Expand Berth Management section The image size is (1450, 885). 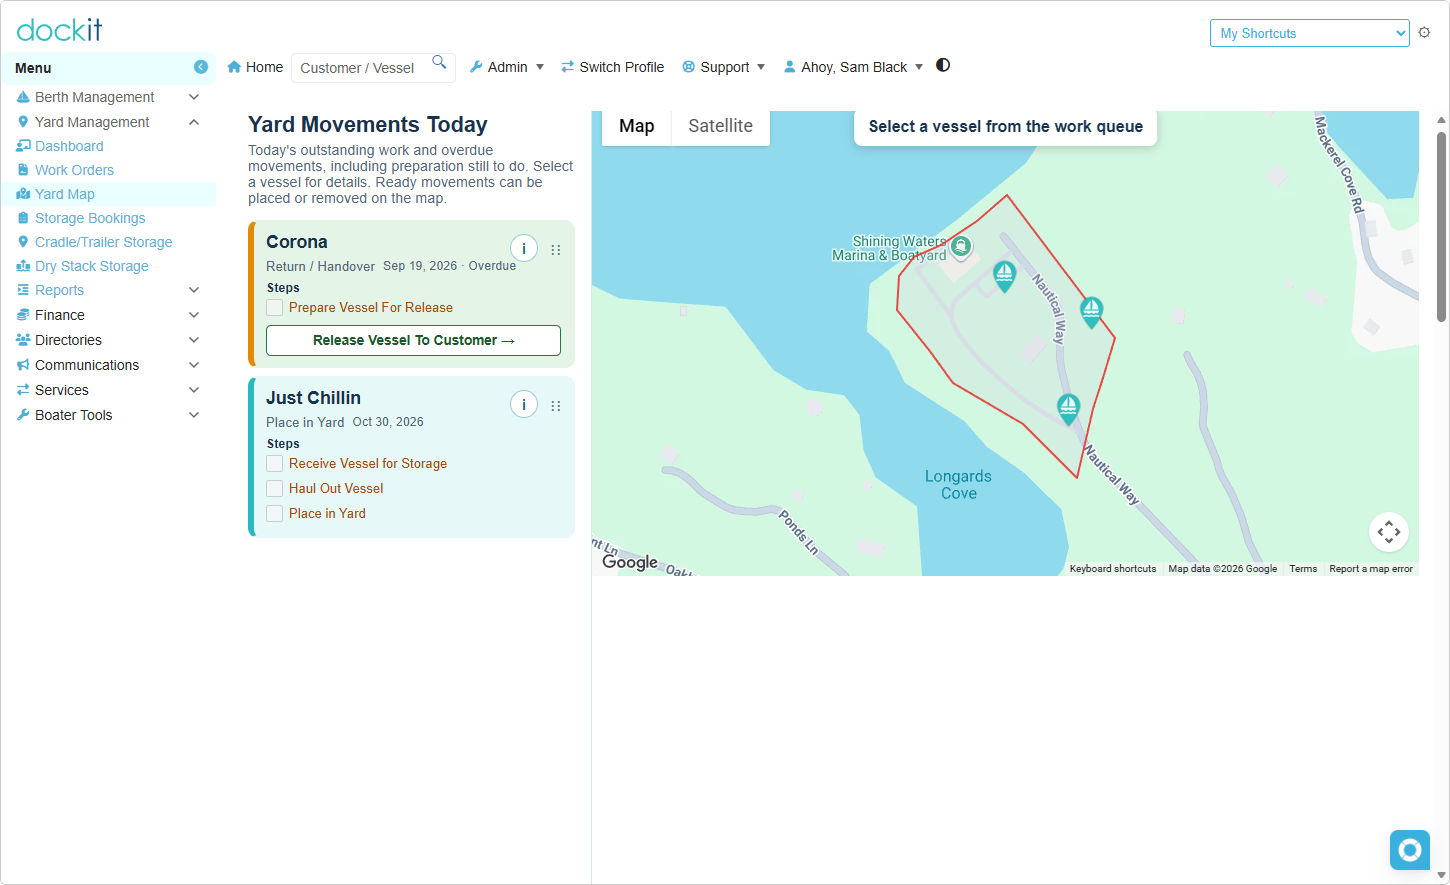click(x=108, y=97)
